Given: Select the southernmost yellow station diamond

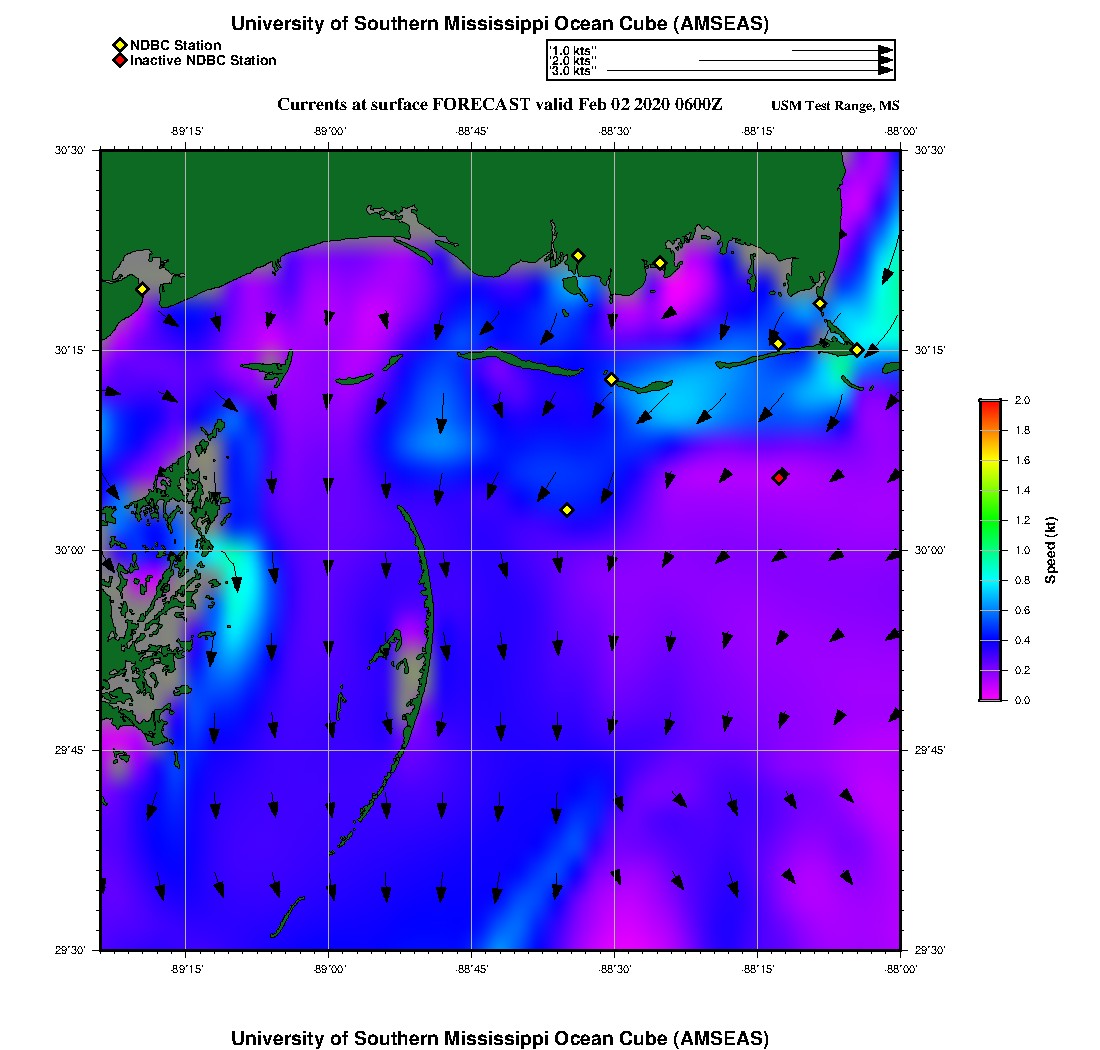Looking at the screenshot, I should point(567,510).
